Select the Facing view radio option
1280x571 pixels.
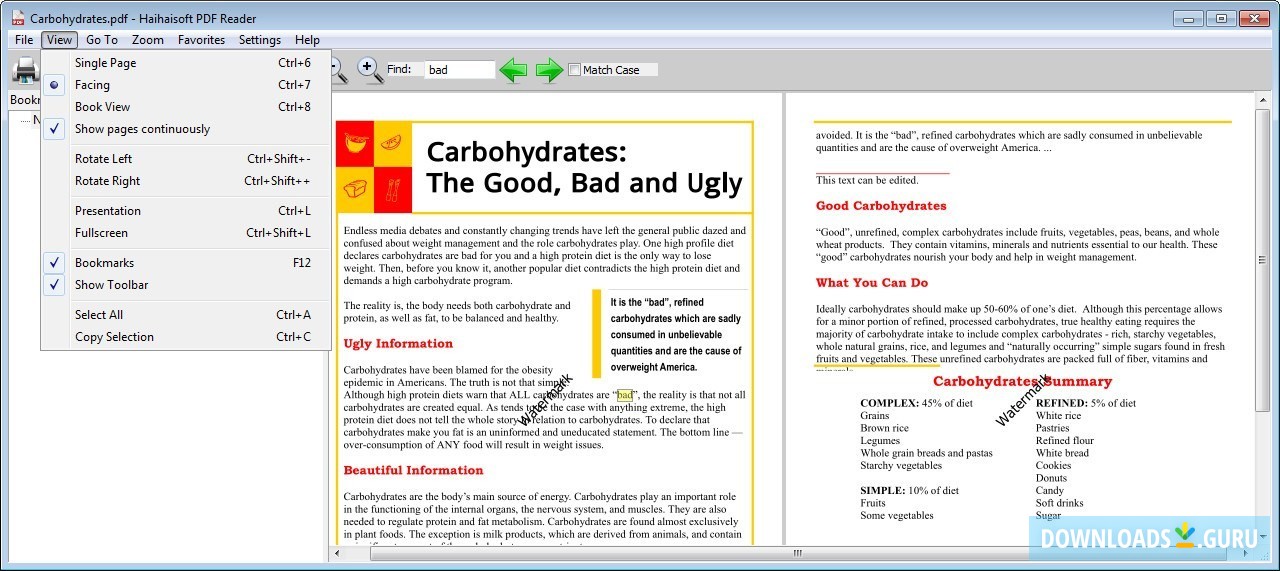coord(186,85)
